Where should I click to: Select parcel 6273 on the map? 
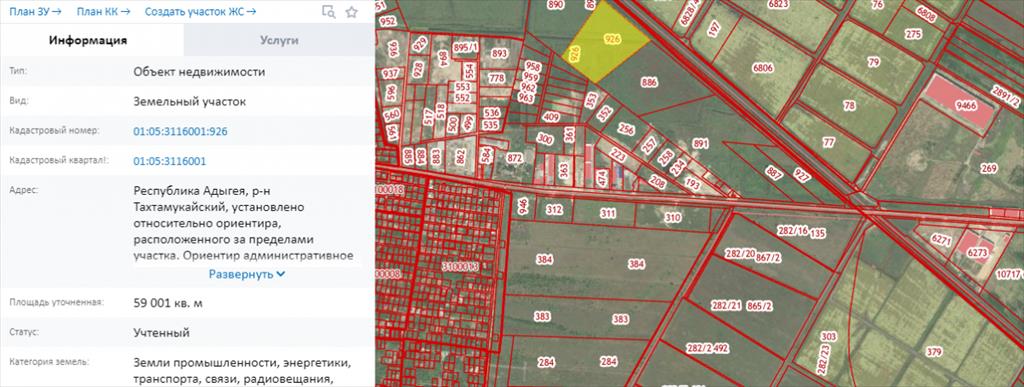pyautogui.click(x=978, y=252)
